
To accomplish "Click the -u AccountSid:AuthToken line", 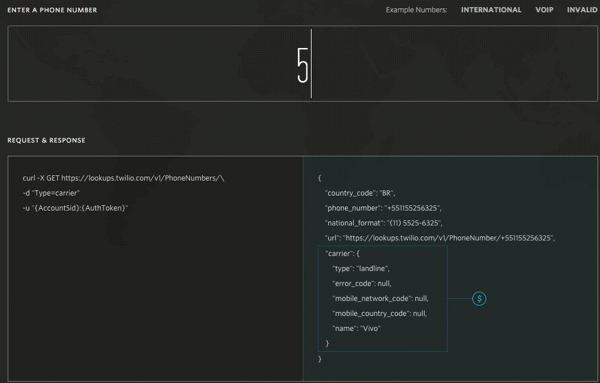I will pos(75,208).
